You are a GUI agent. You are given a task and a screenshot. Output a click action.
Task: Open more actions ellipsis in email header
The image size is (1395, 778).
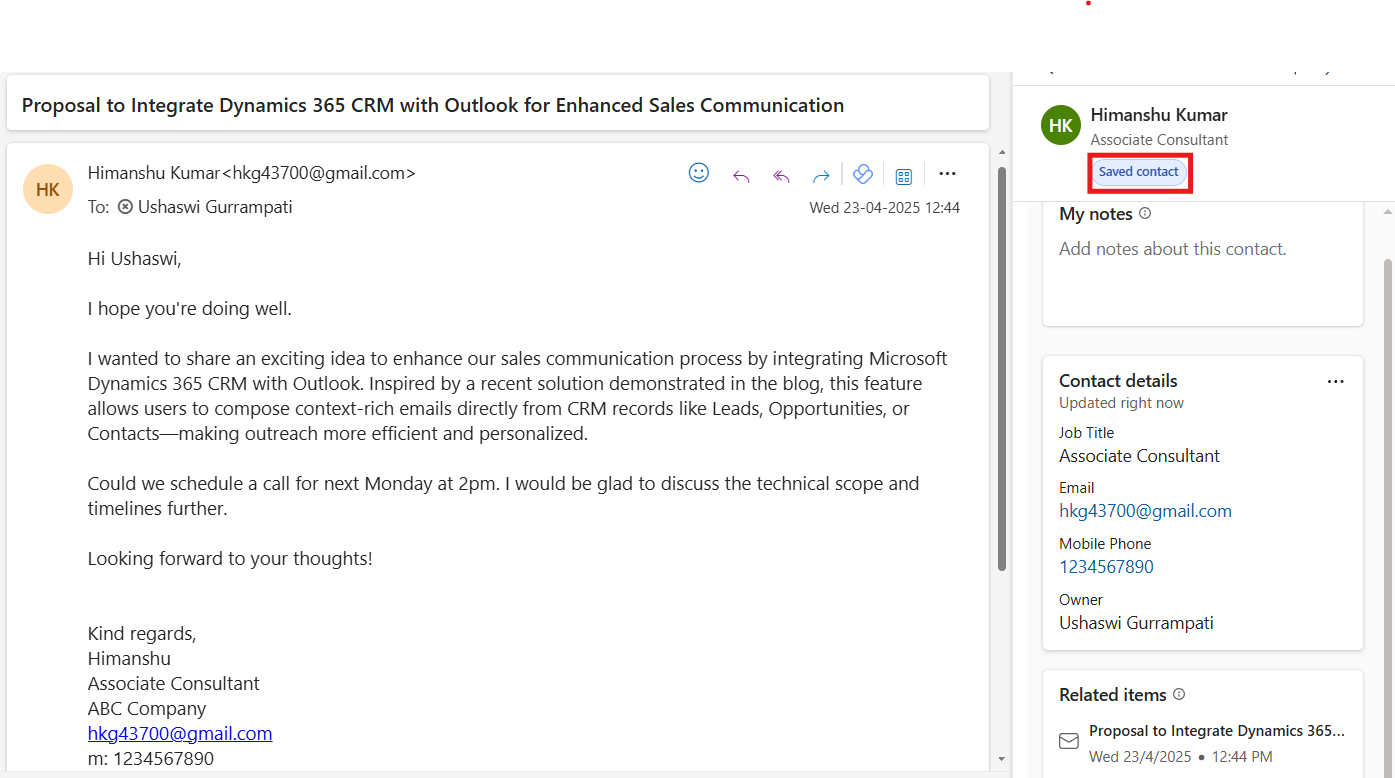pos(947,174)
